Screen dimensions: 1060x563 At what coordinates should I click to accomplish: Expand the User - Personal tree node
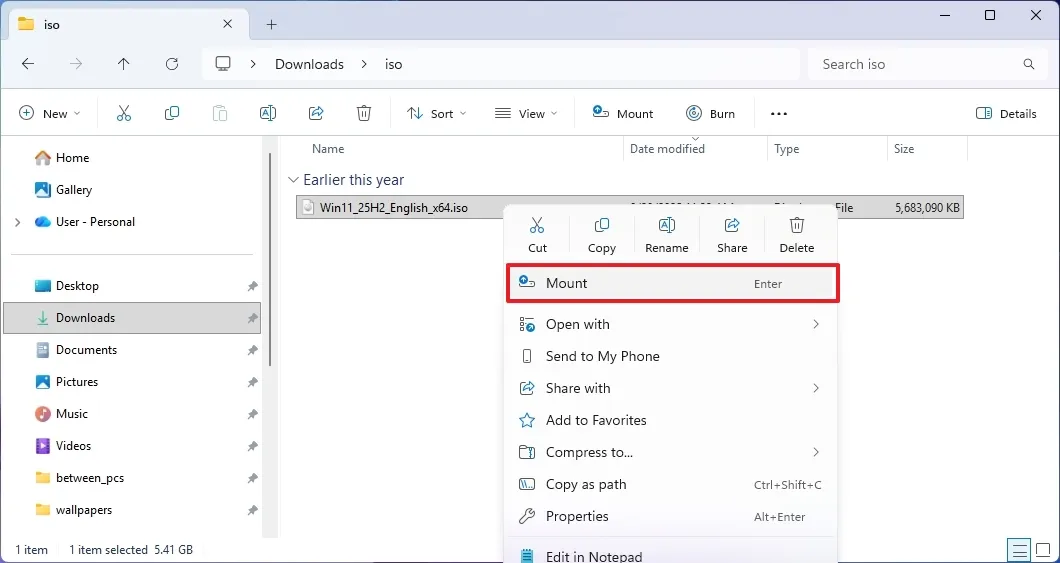point(18,222)
